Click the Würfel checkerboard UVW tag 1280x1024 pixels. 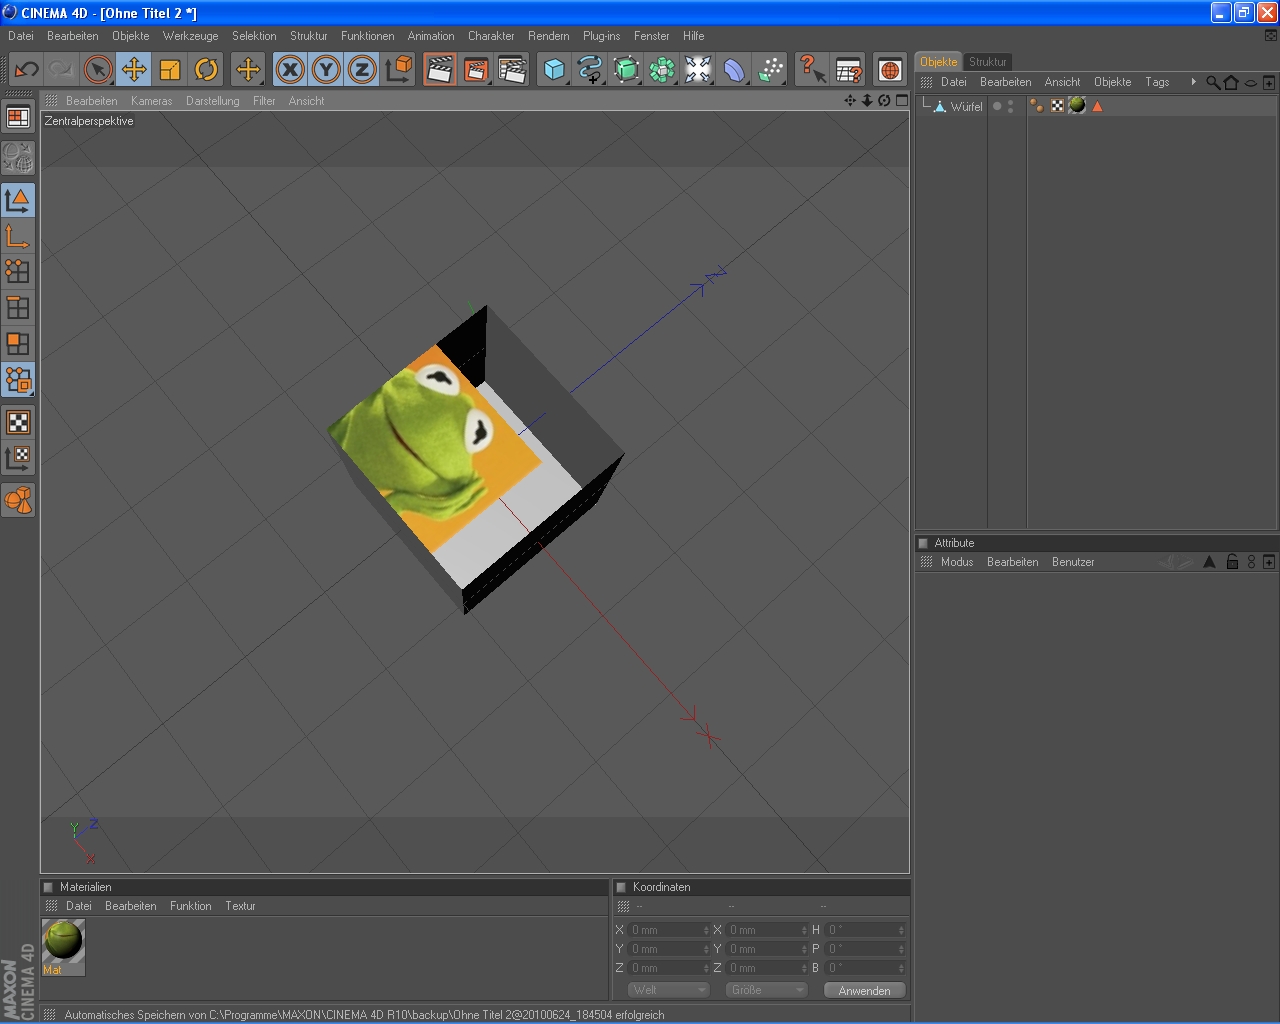coord(1057,106)
